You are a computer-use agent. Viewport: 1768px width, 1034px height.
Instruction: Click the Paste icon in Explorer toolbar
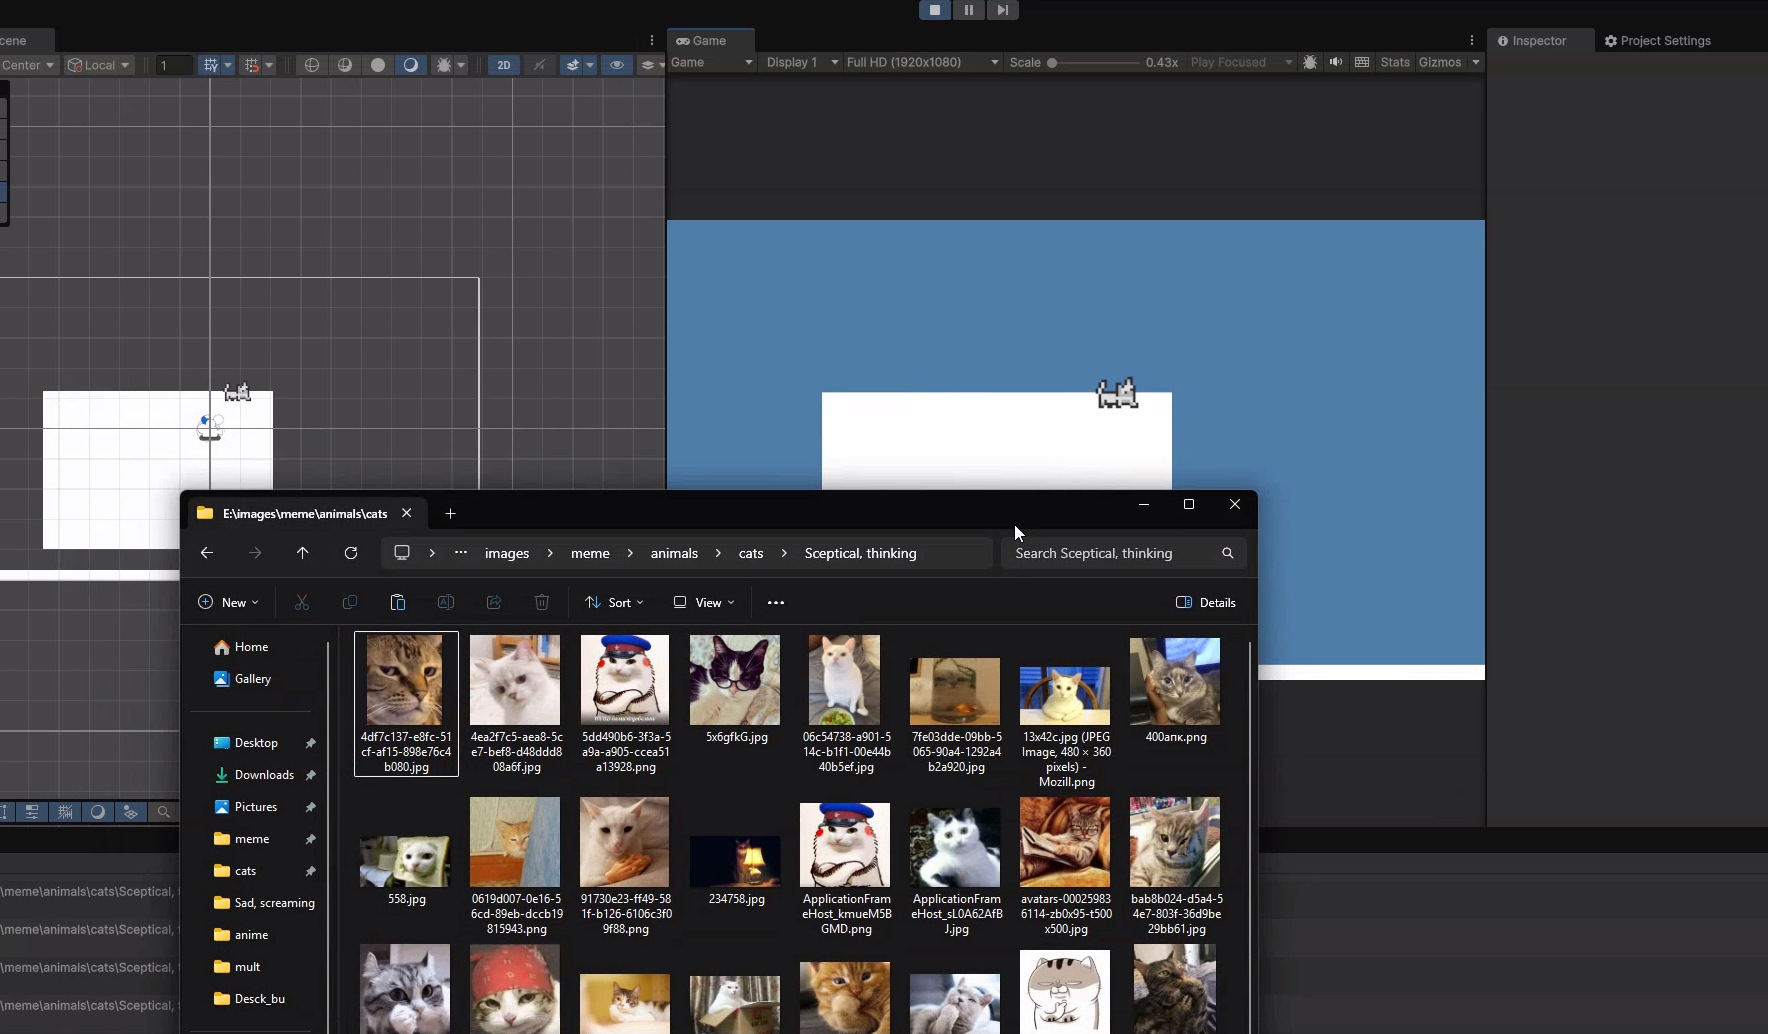pyautogui.click(x=397, y=602)
